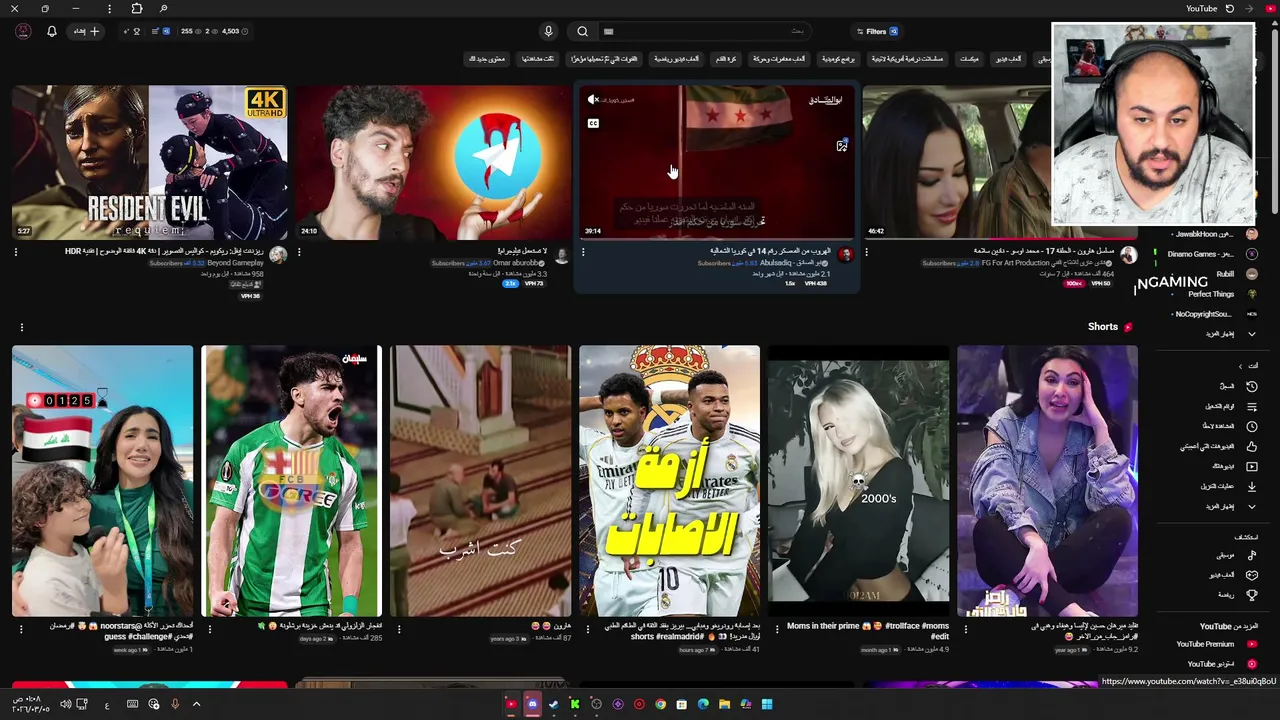The image size is (1280, 720).
Task: Unmute the previewing Abulsadiq video
Action: [x=593, y=99]
